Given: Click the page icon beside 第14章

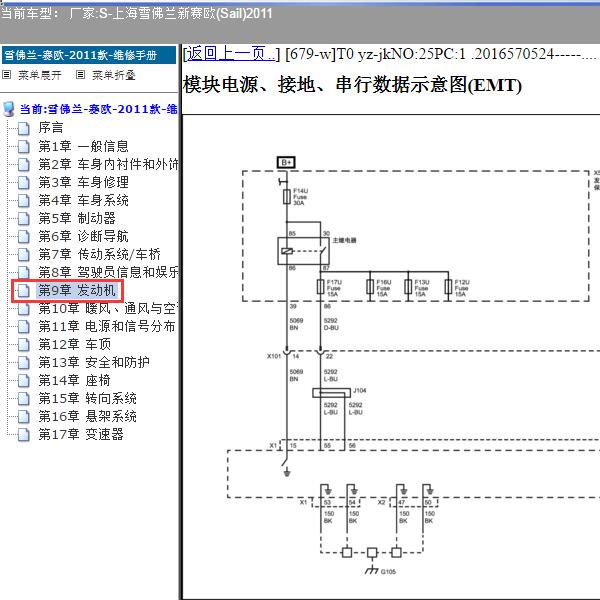Looking at the screenshot, I should 23,381.
